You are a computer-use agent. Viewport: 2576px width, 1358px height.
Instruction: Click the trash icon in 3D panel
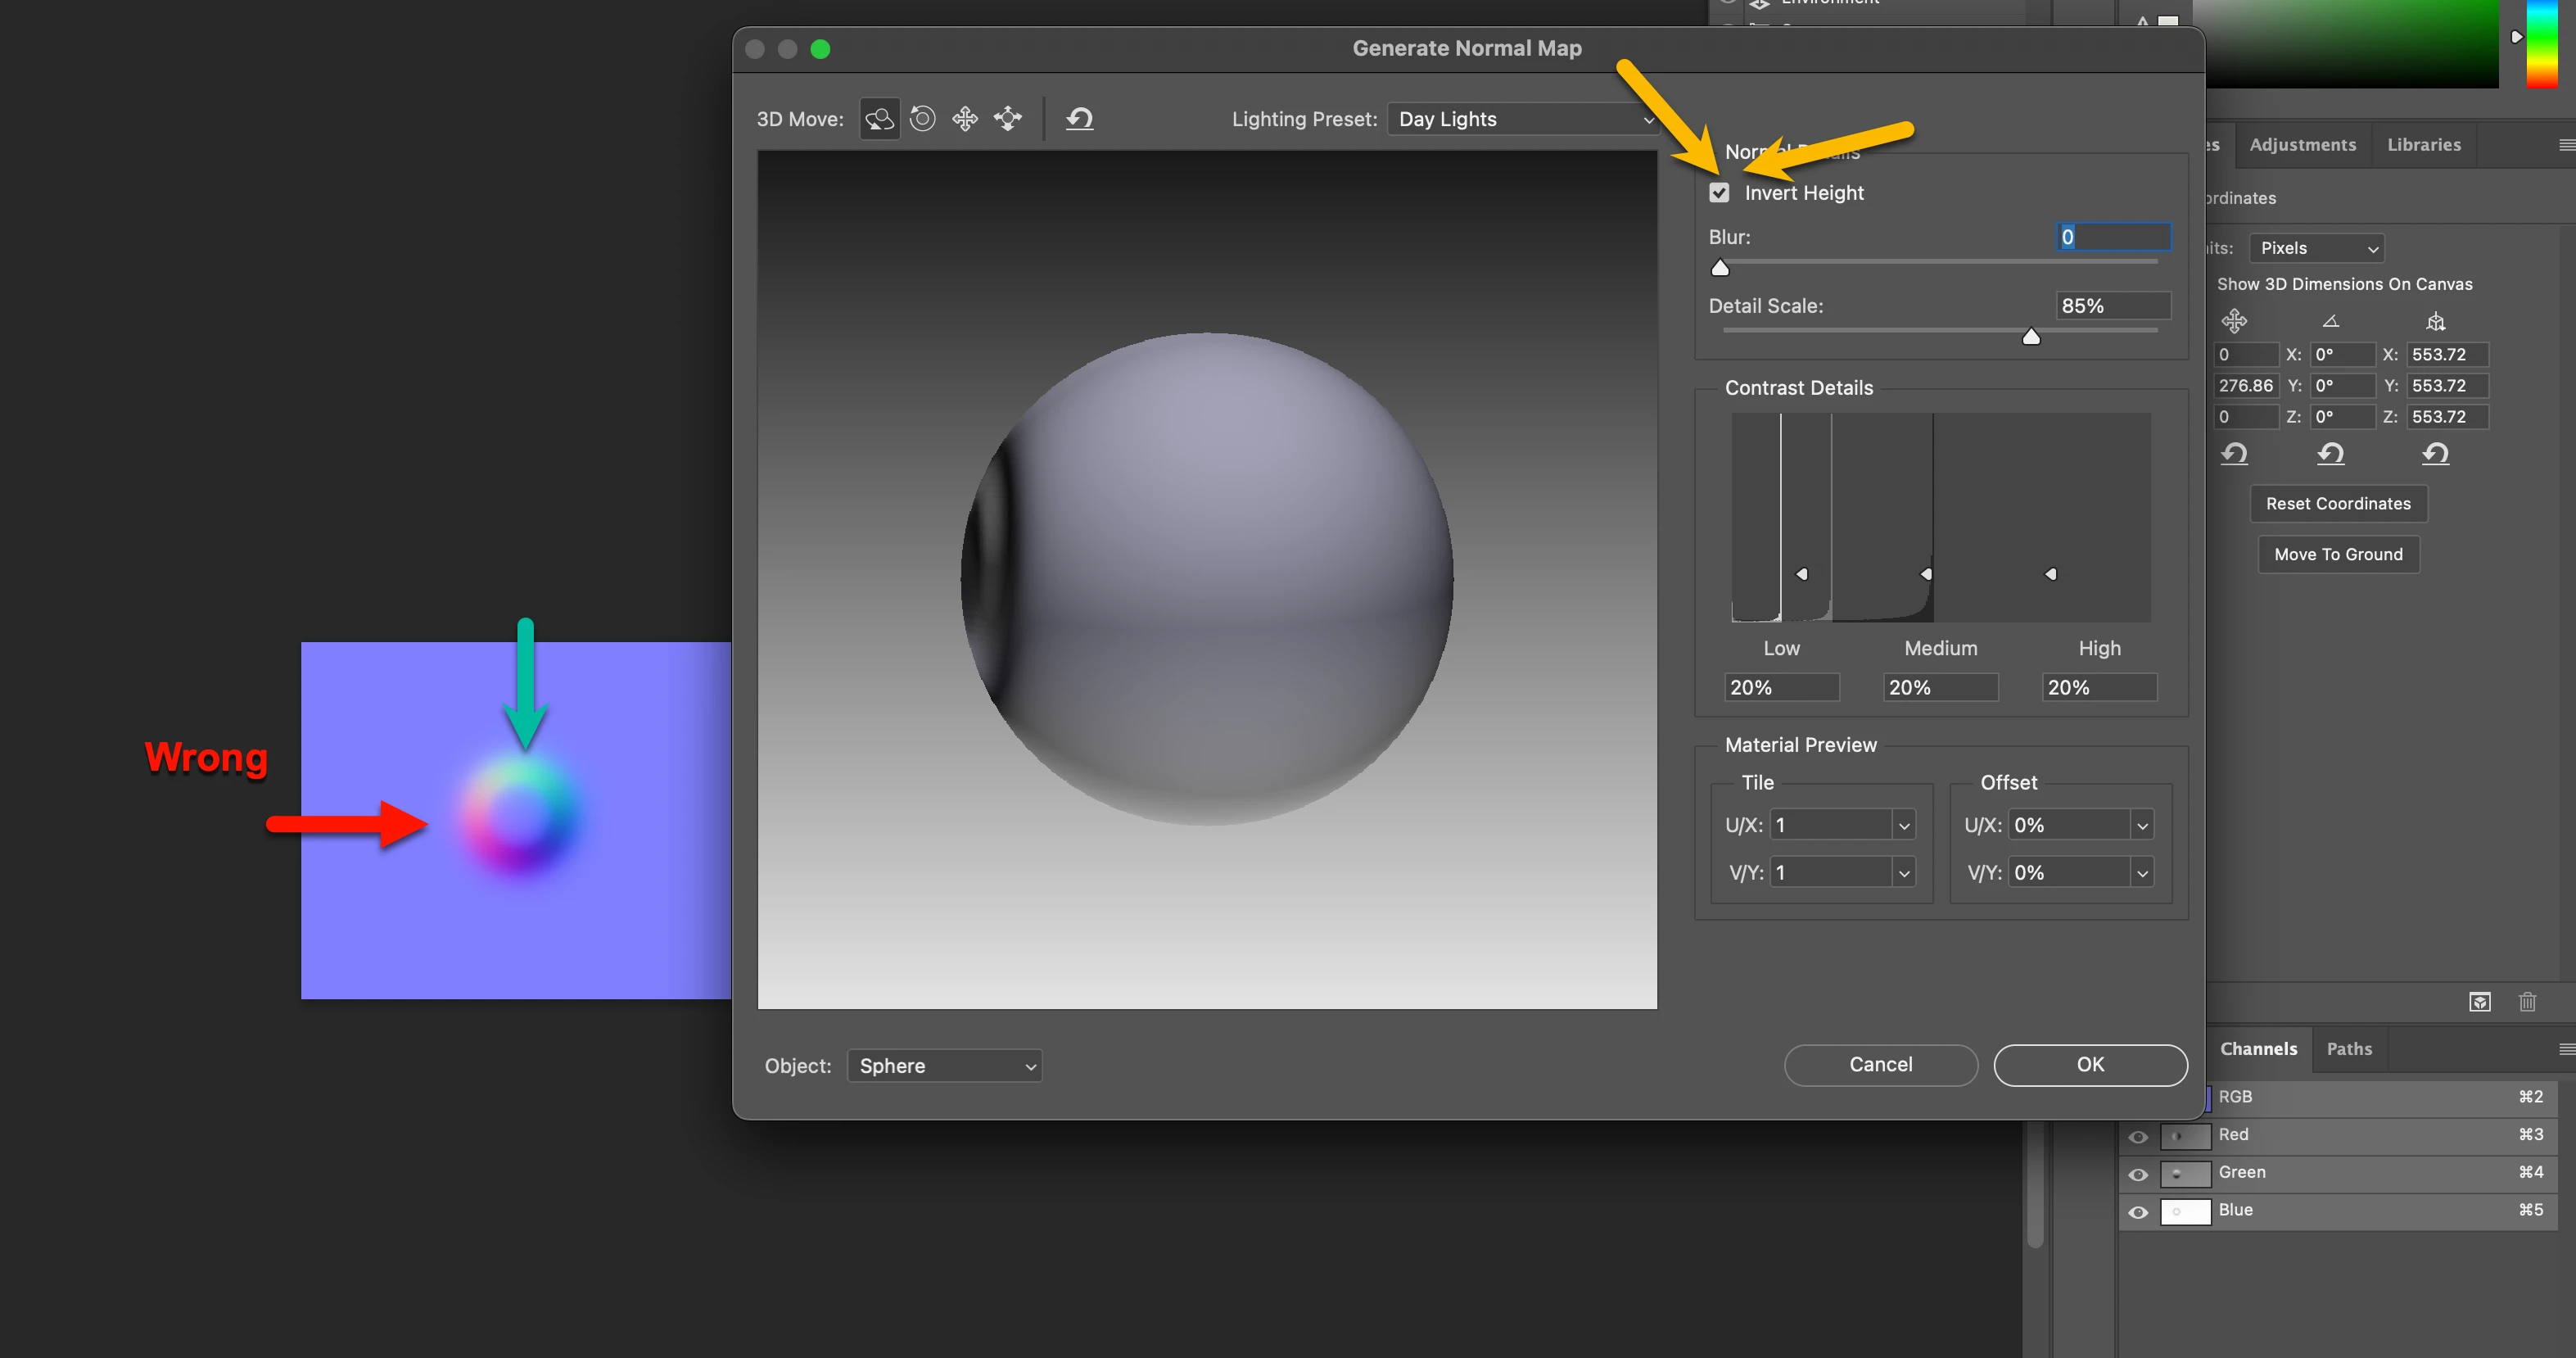pos(2527,1002)
